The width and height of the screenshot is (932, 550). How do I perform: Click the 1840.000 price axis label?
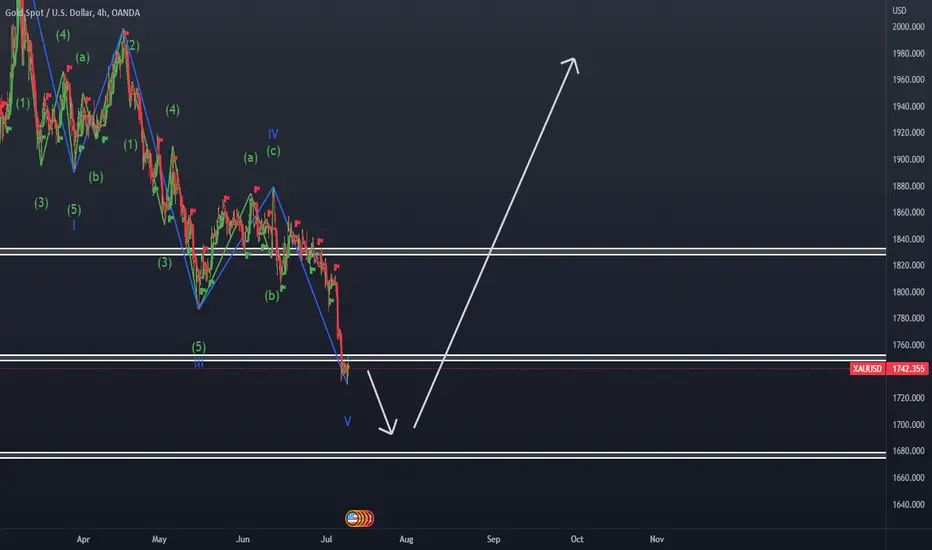click(x=908, y=239)
